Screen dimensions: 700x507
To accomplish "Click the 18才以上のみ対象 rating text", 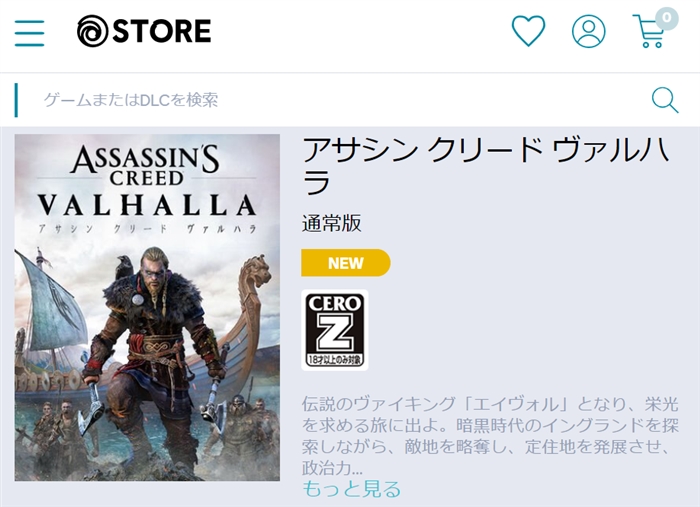I will pos(335,359).
